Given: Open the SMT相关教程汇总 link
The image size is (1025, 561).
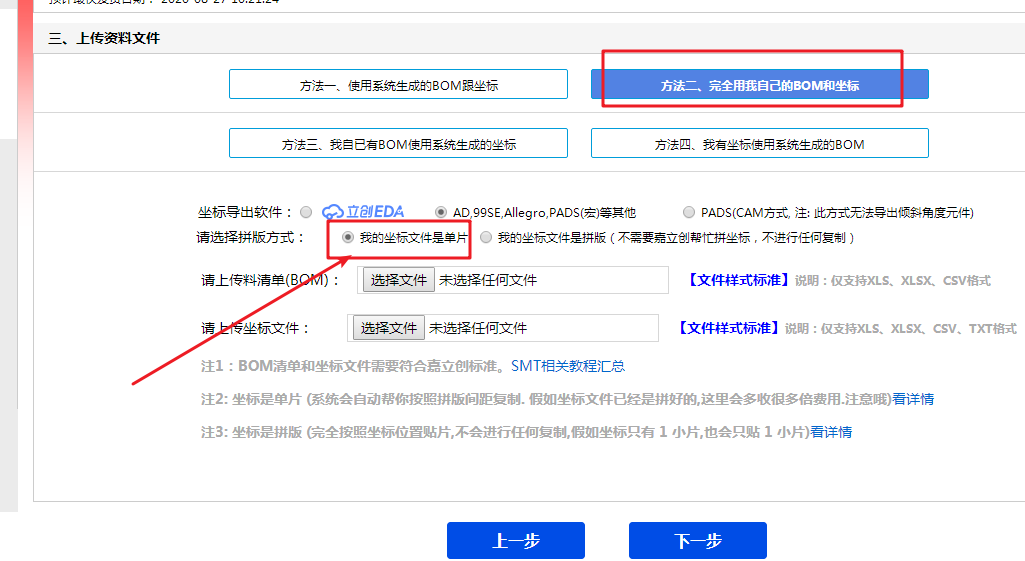Looking at the screenshot, I should click(568, 366).
